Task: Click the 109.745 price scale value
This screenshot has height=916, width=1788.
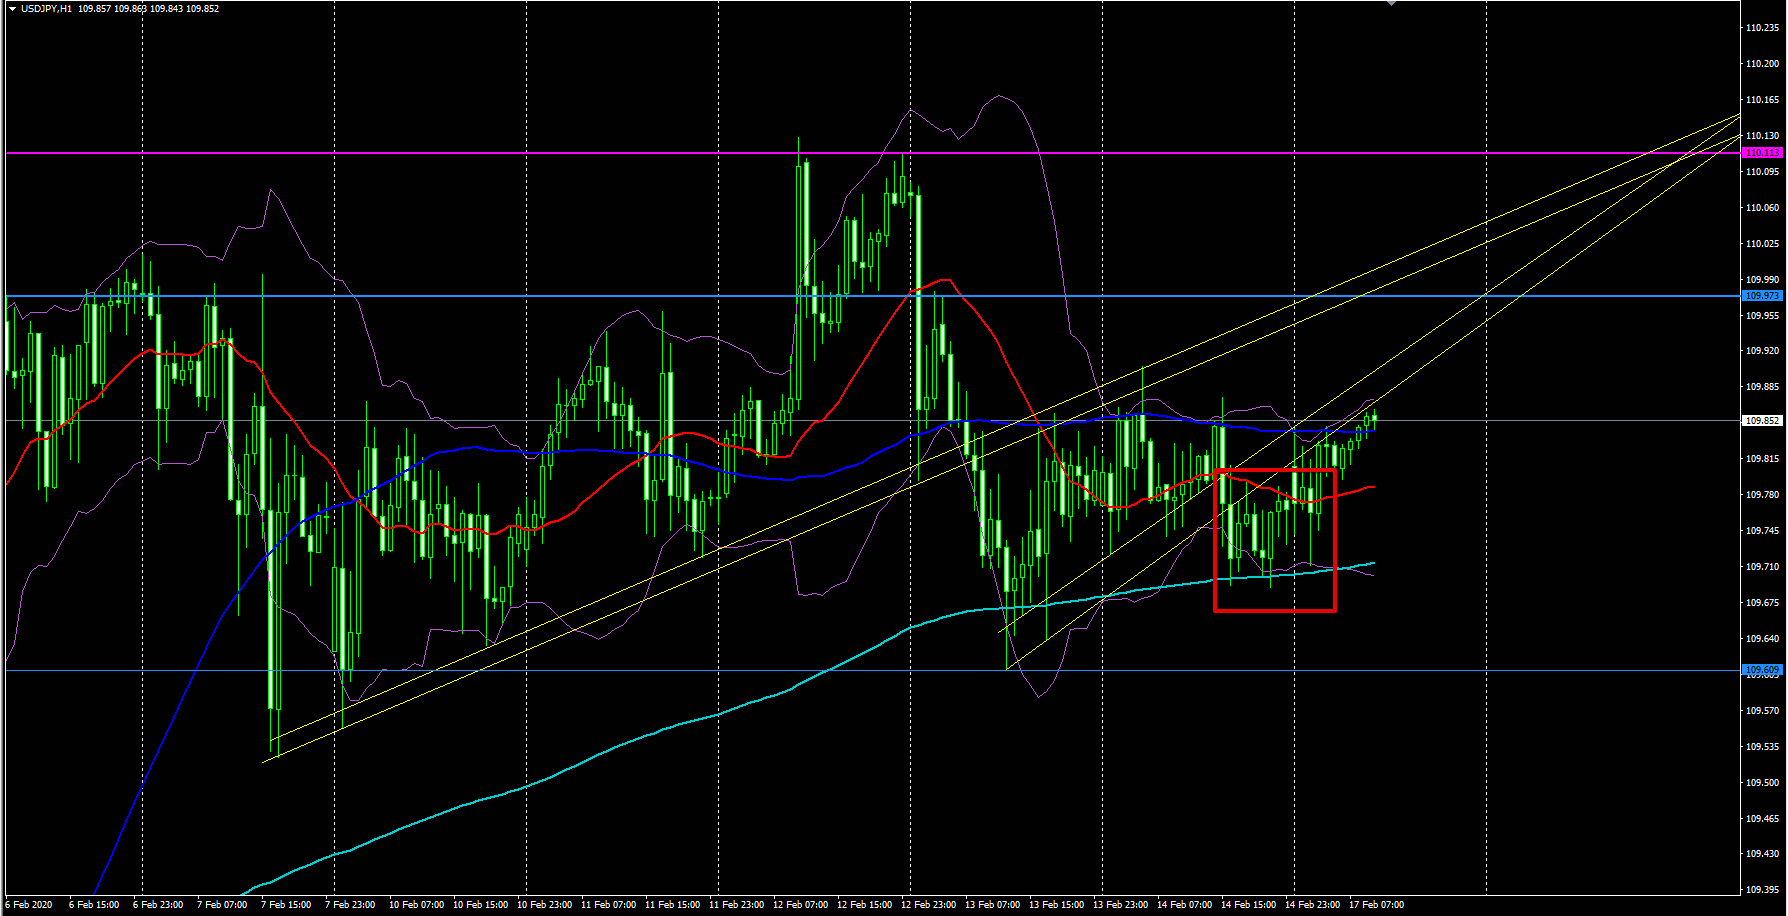Action: coord(1762,531)
